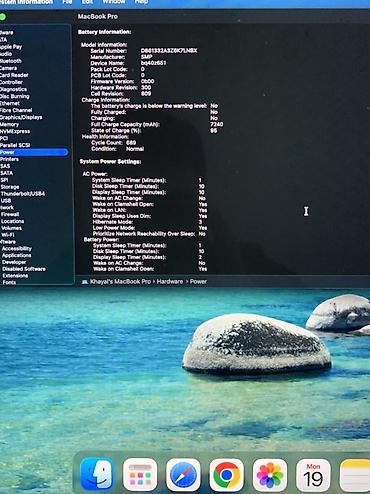The height and width of the screenshot is (494, 370).
Task: Click the green zoom window button
Action: pos(2,16)
